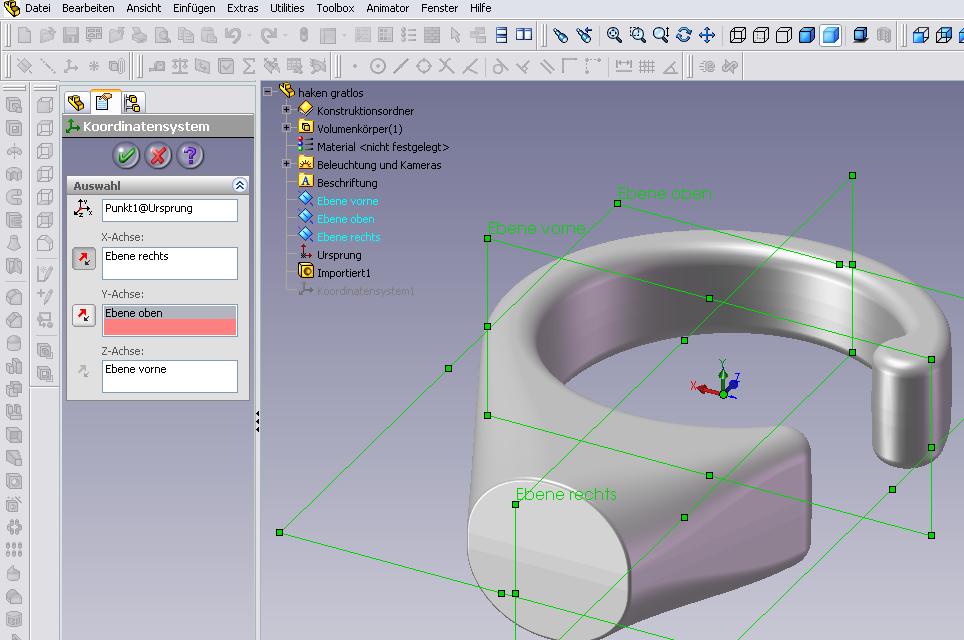Click the Zoom to Fit icon
The image size is (964, 640).
tap(614, 35)
